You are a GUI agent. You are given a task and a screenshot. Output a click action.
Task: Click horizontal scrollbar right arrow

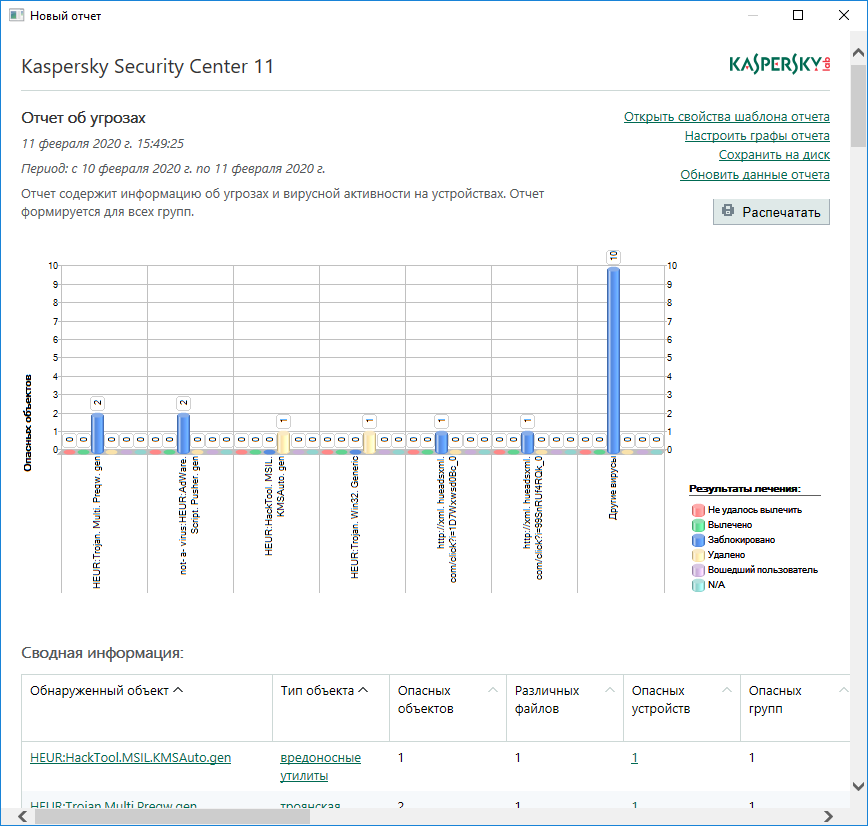coord(829,816)
